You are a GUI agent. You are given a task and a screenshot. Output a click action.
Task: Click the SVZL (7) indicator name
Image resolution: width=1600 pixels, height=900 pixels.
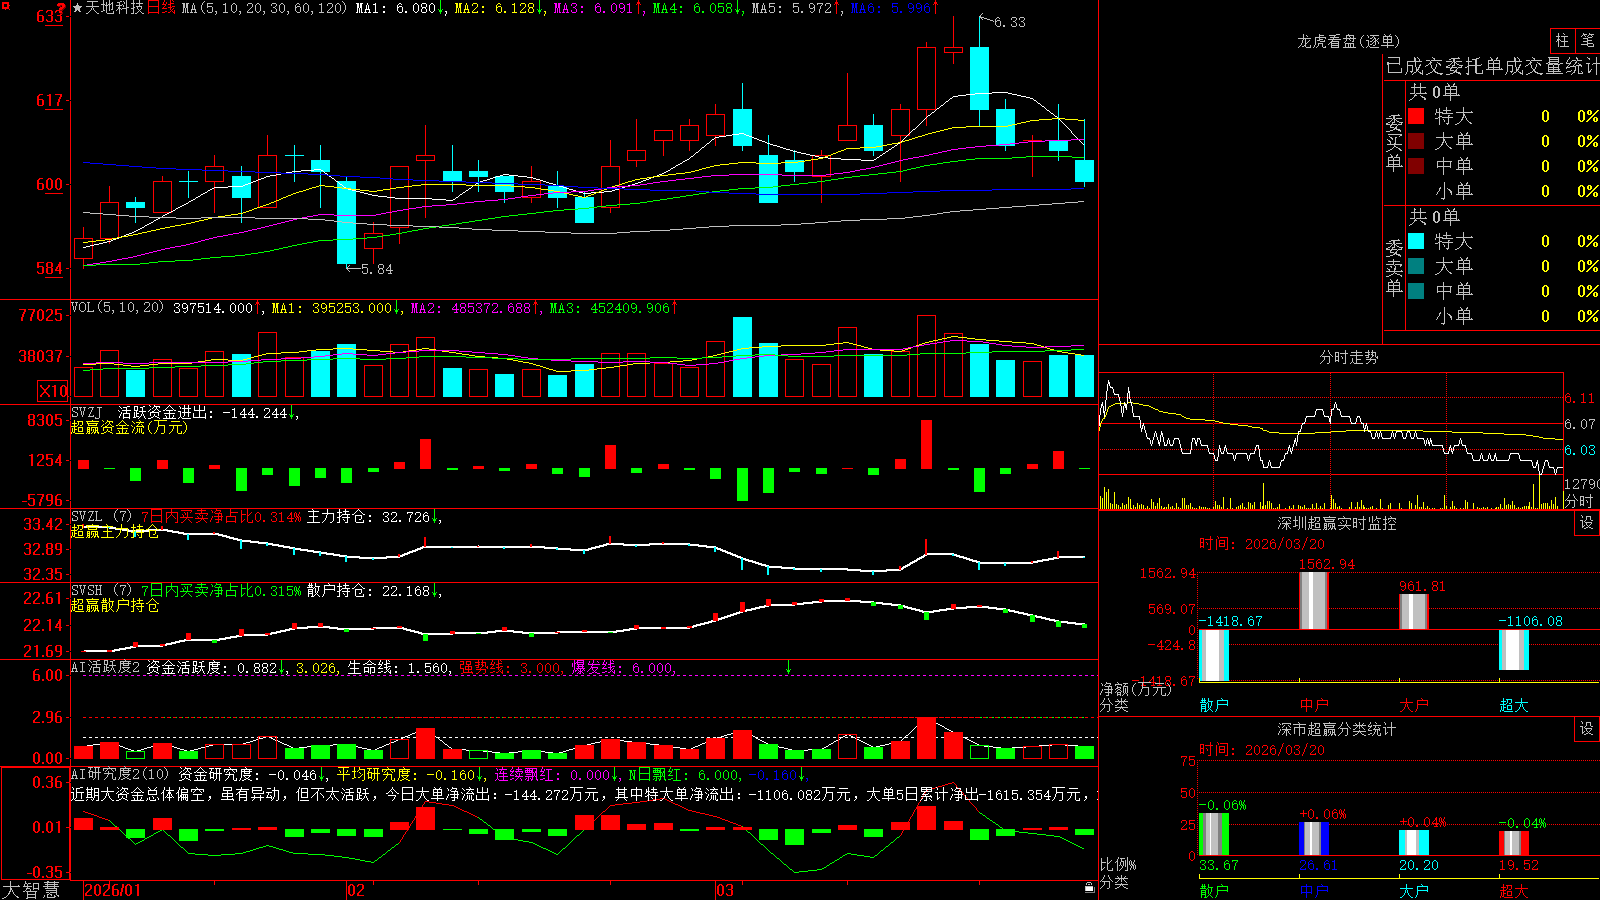click(101, 517)
